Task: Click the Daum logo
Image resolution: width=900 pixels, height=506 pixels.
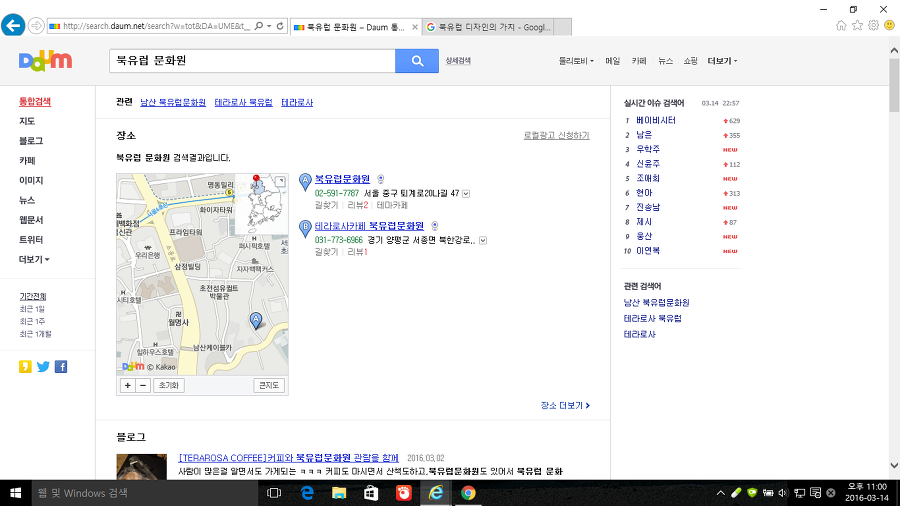Action: [x=45, y=61]
